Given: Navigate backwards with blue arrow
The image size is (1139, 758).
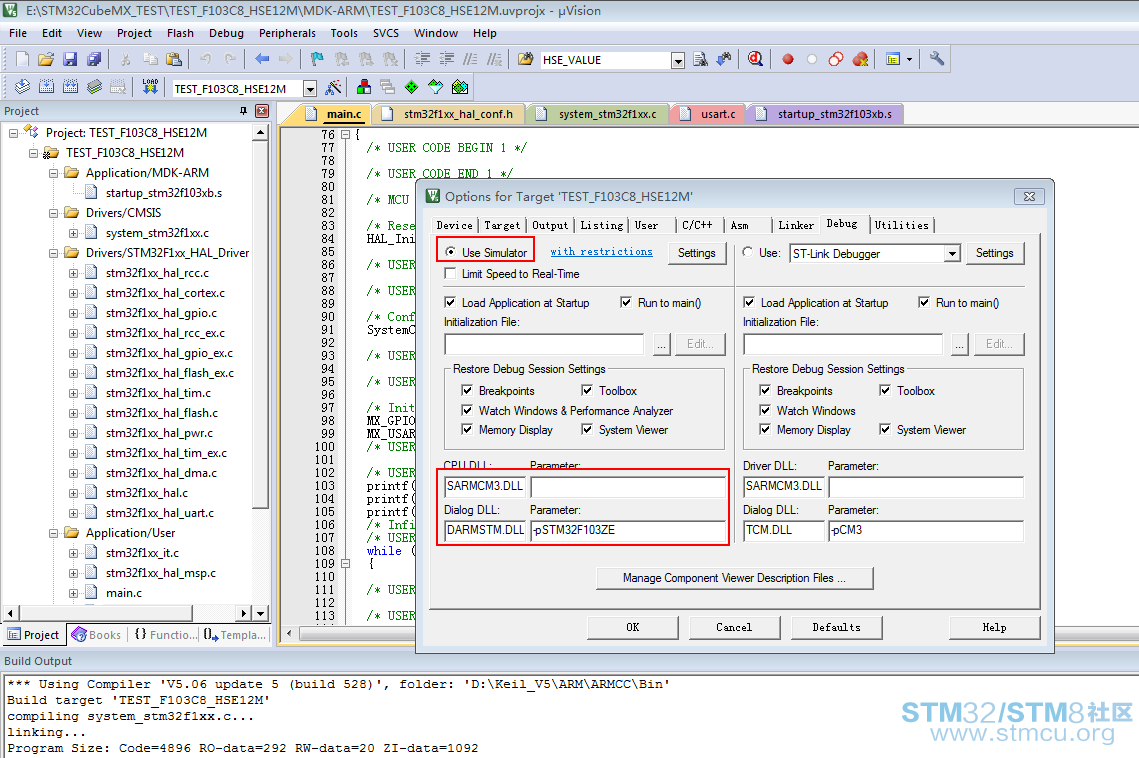Looking at the screenshot, I should (x=262, y=60).
